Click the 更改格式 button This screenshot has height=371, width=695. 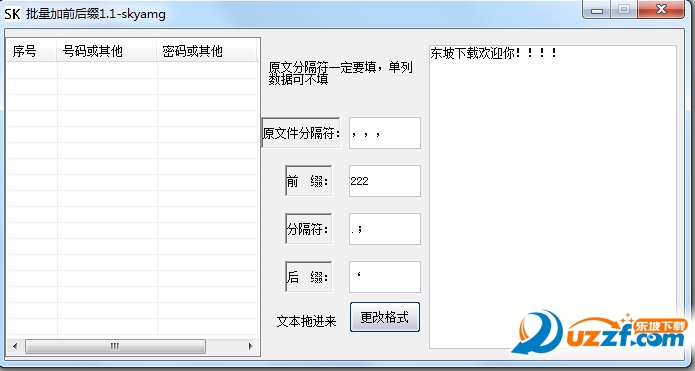pyautogui.click(x=385, y=317)
